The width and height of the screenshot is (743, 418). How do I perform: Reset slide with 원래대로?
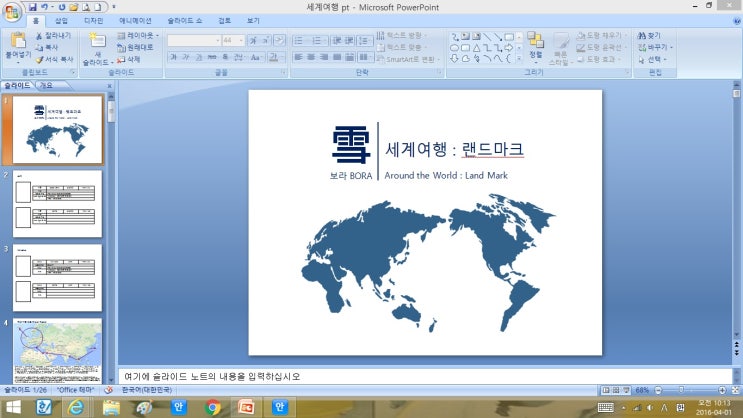[135, 47]
